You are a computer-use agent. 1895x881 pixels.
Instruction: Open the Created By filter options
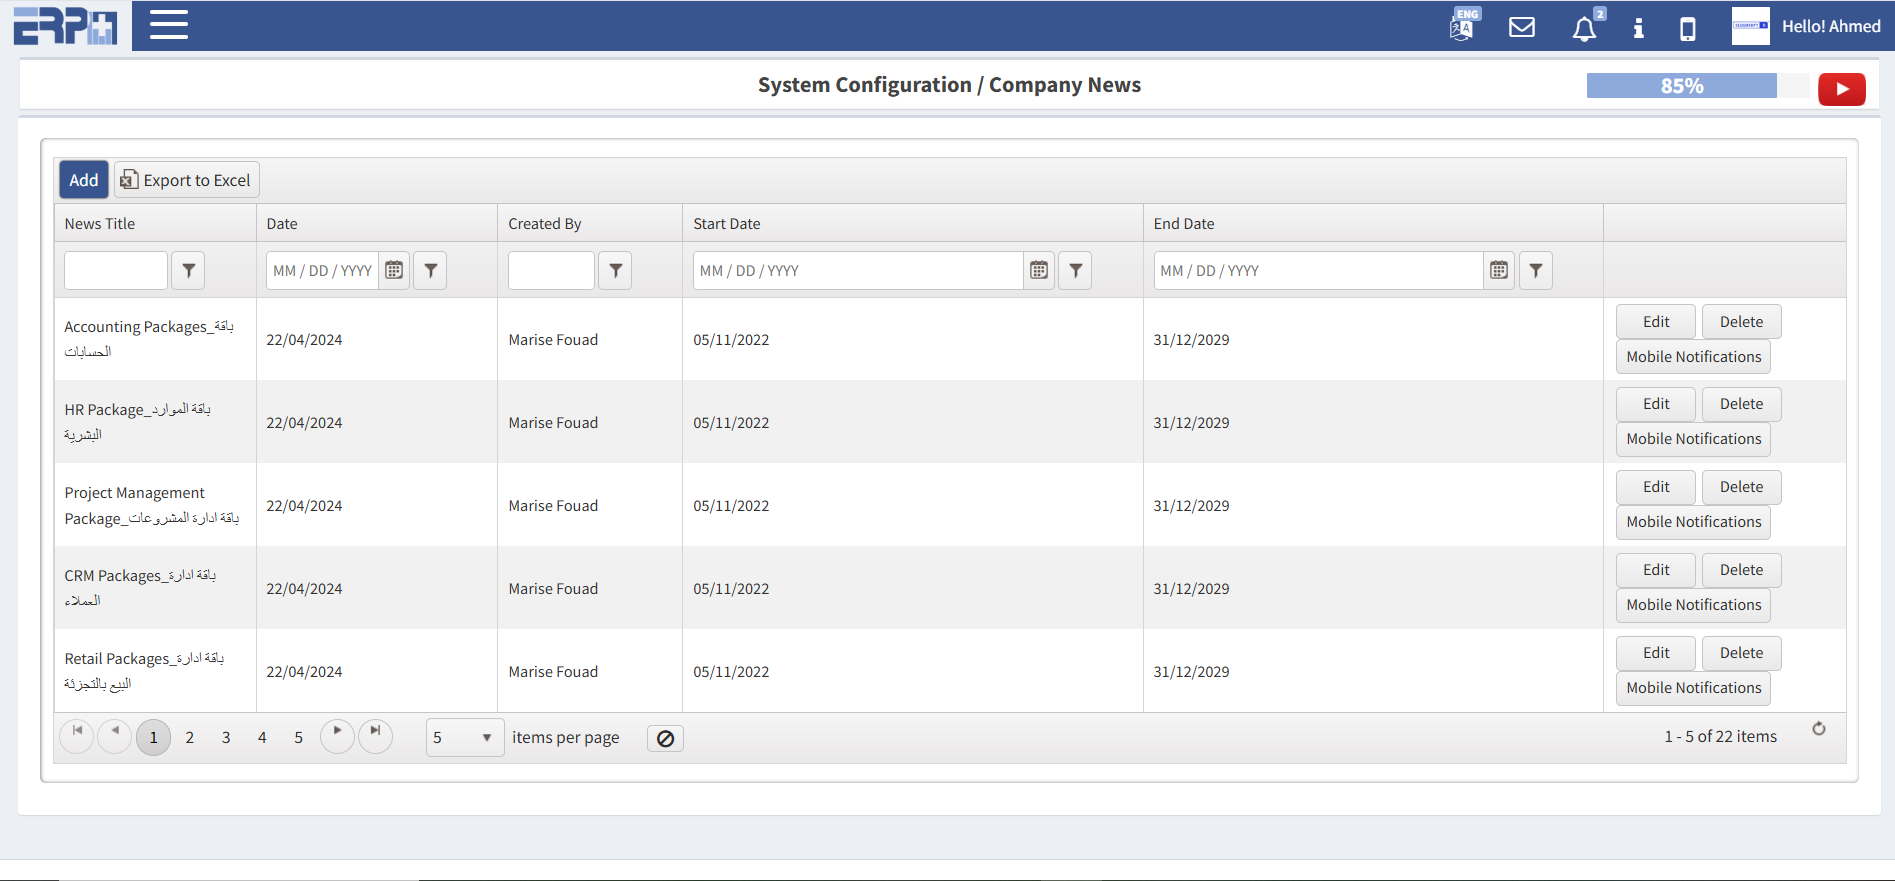pos(615,270)
